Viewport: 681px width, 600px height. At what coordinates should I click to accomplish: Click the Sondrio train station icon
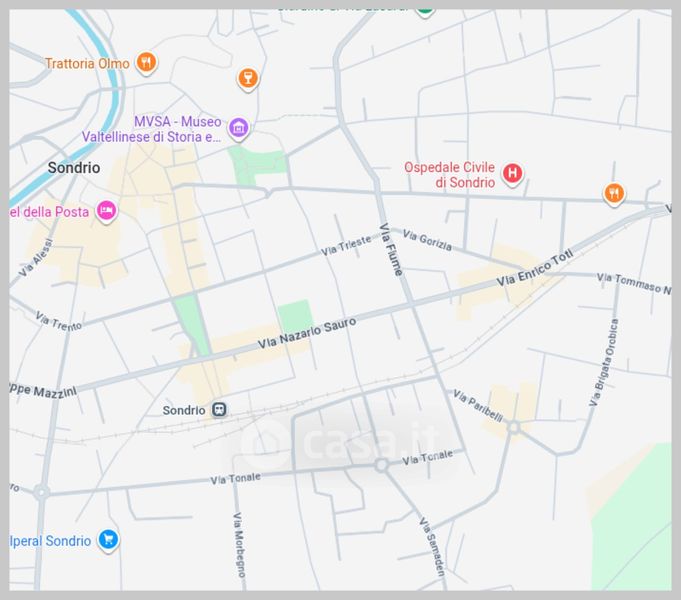tap(218, 410)
